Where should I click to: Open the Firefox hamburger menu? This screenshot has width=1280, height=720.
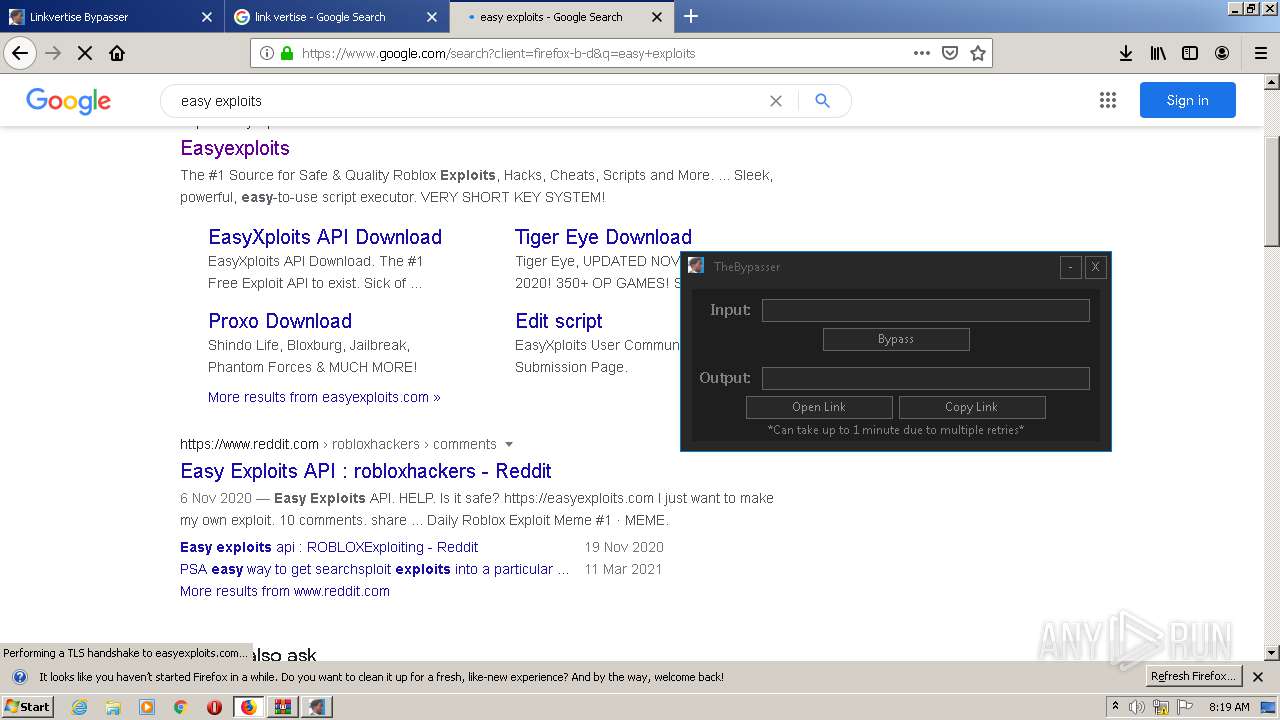coord(1260,53)
